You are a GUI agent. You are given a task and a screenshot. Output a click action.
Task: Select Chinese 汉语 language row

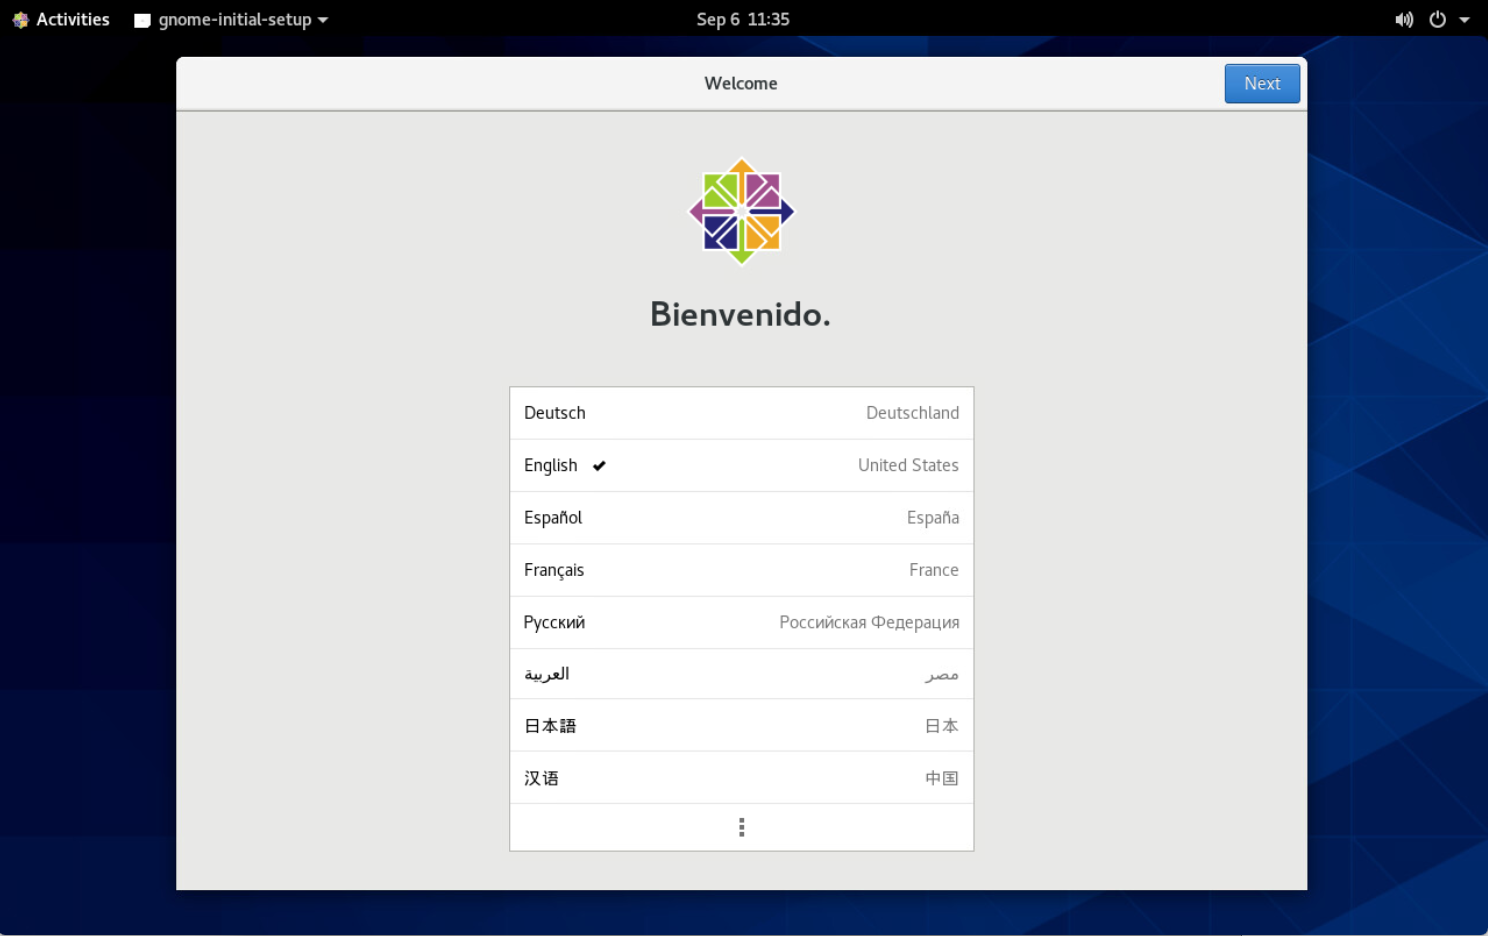(x=741, y=777)
